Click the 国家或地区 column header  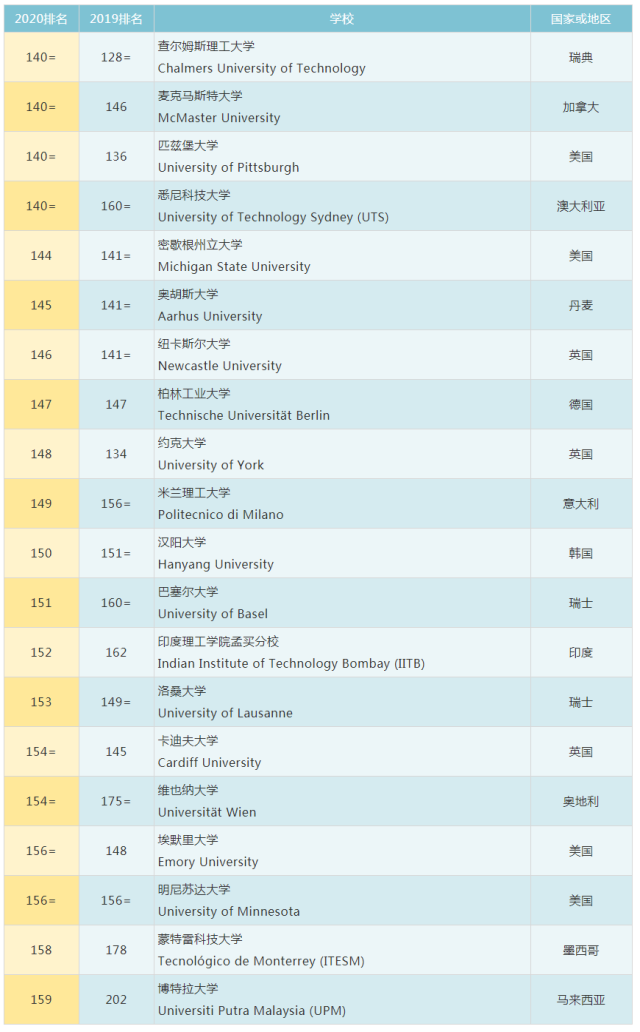(x=581, y=19)
